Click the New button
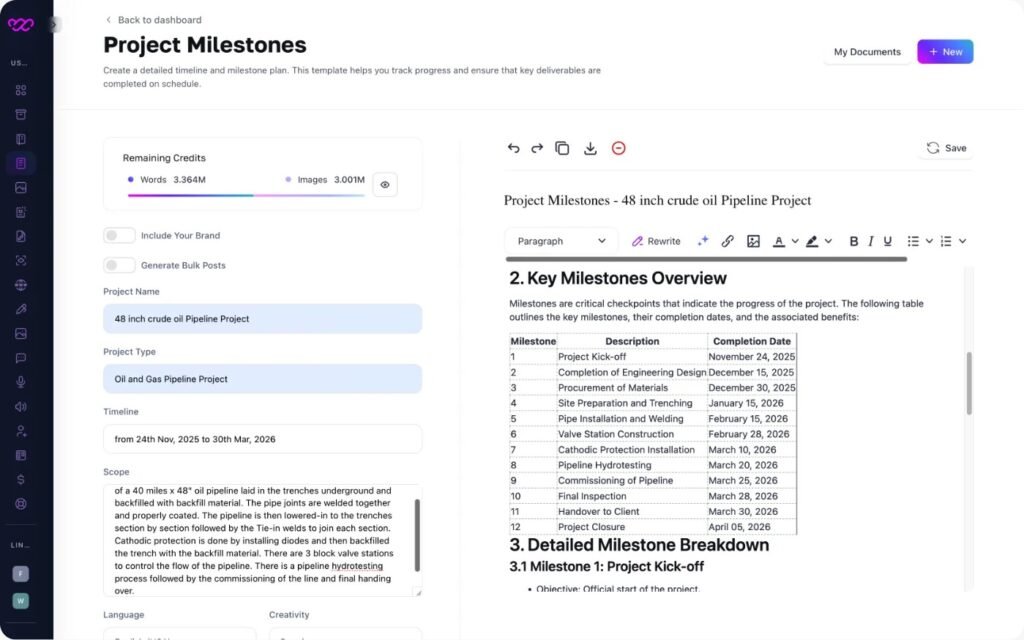This screenshot has height=640, width=1024. [x=945, y=52]
